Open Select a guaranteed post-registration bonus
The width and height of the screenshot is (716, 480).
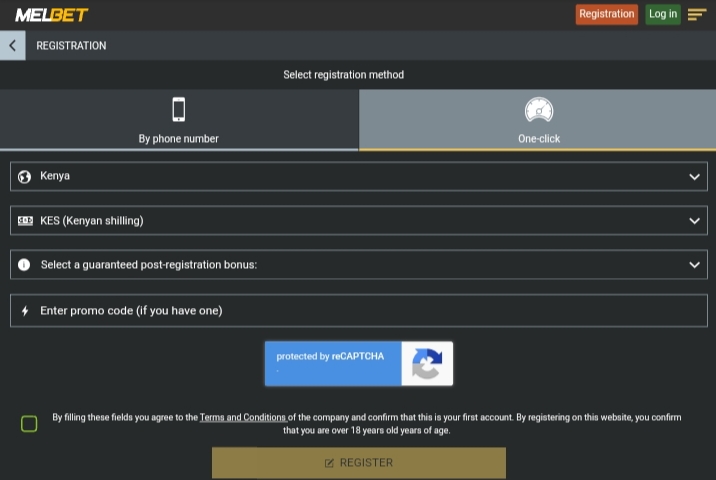[x=359, y=264]
